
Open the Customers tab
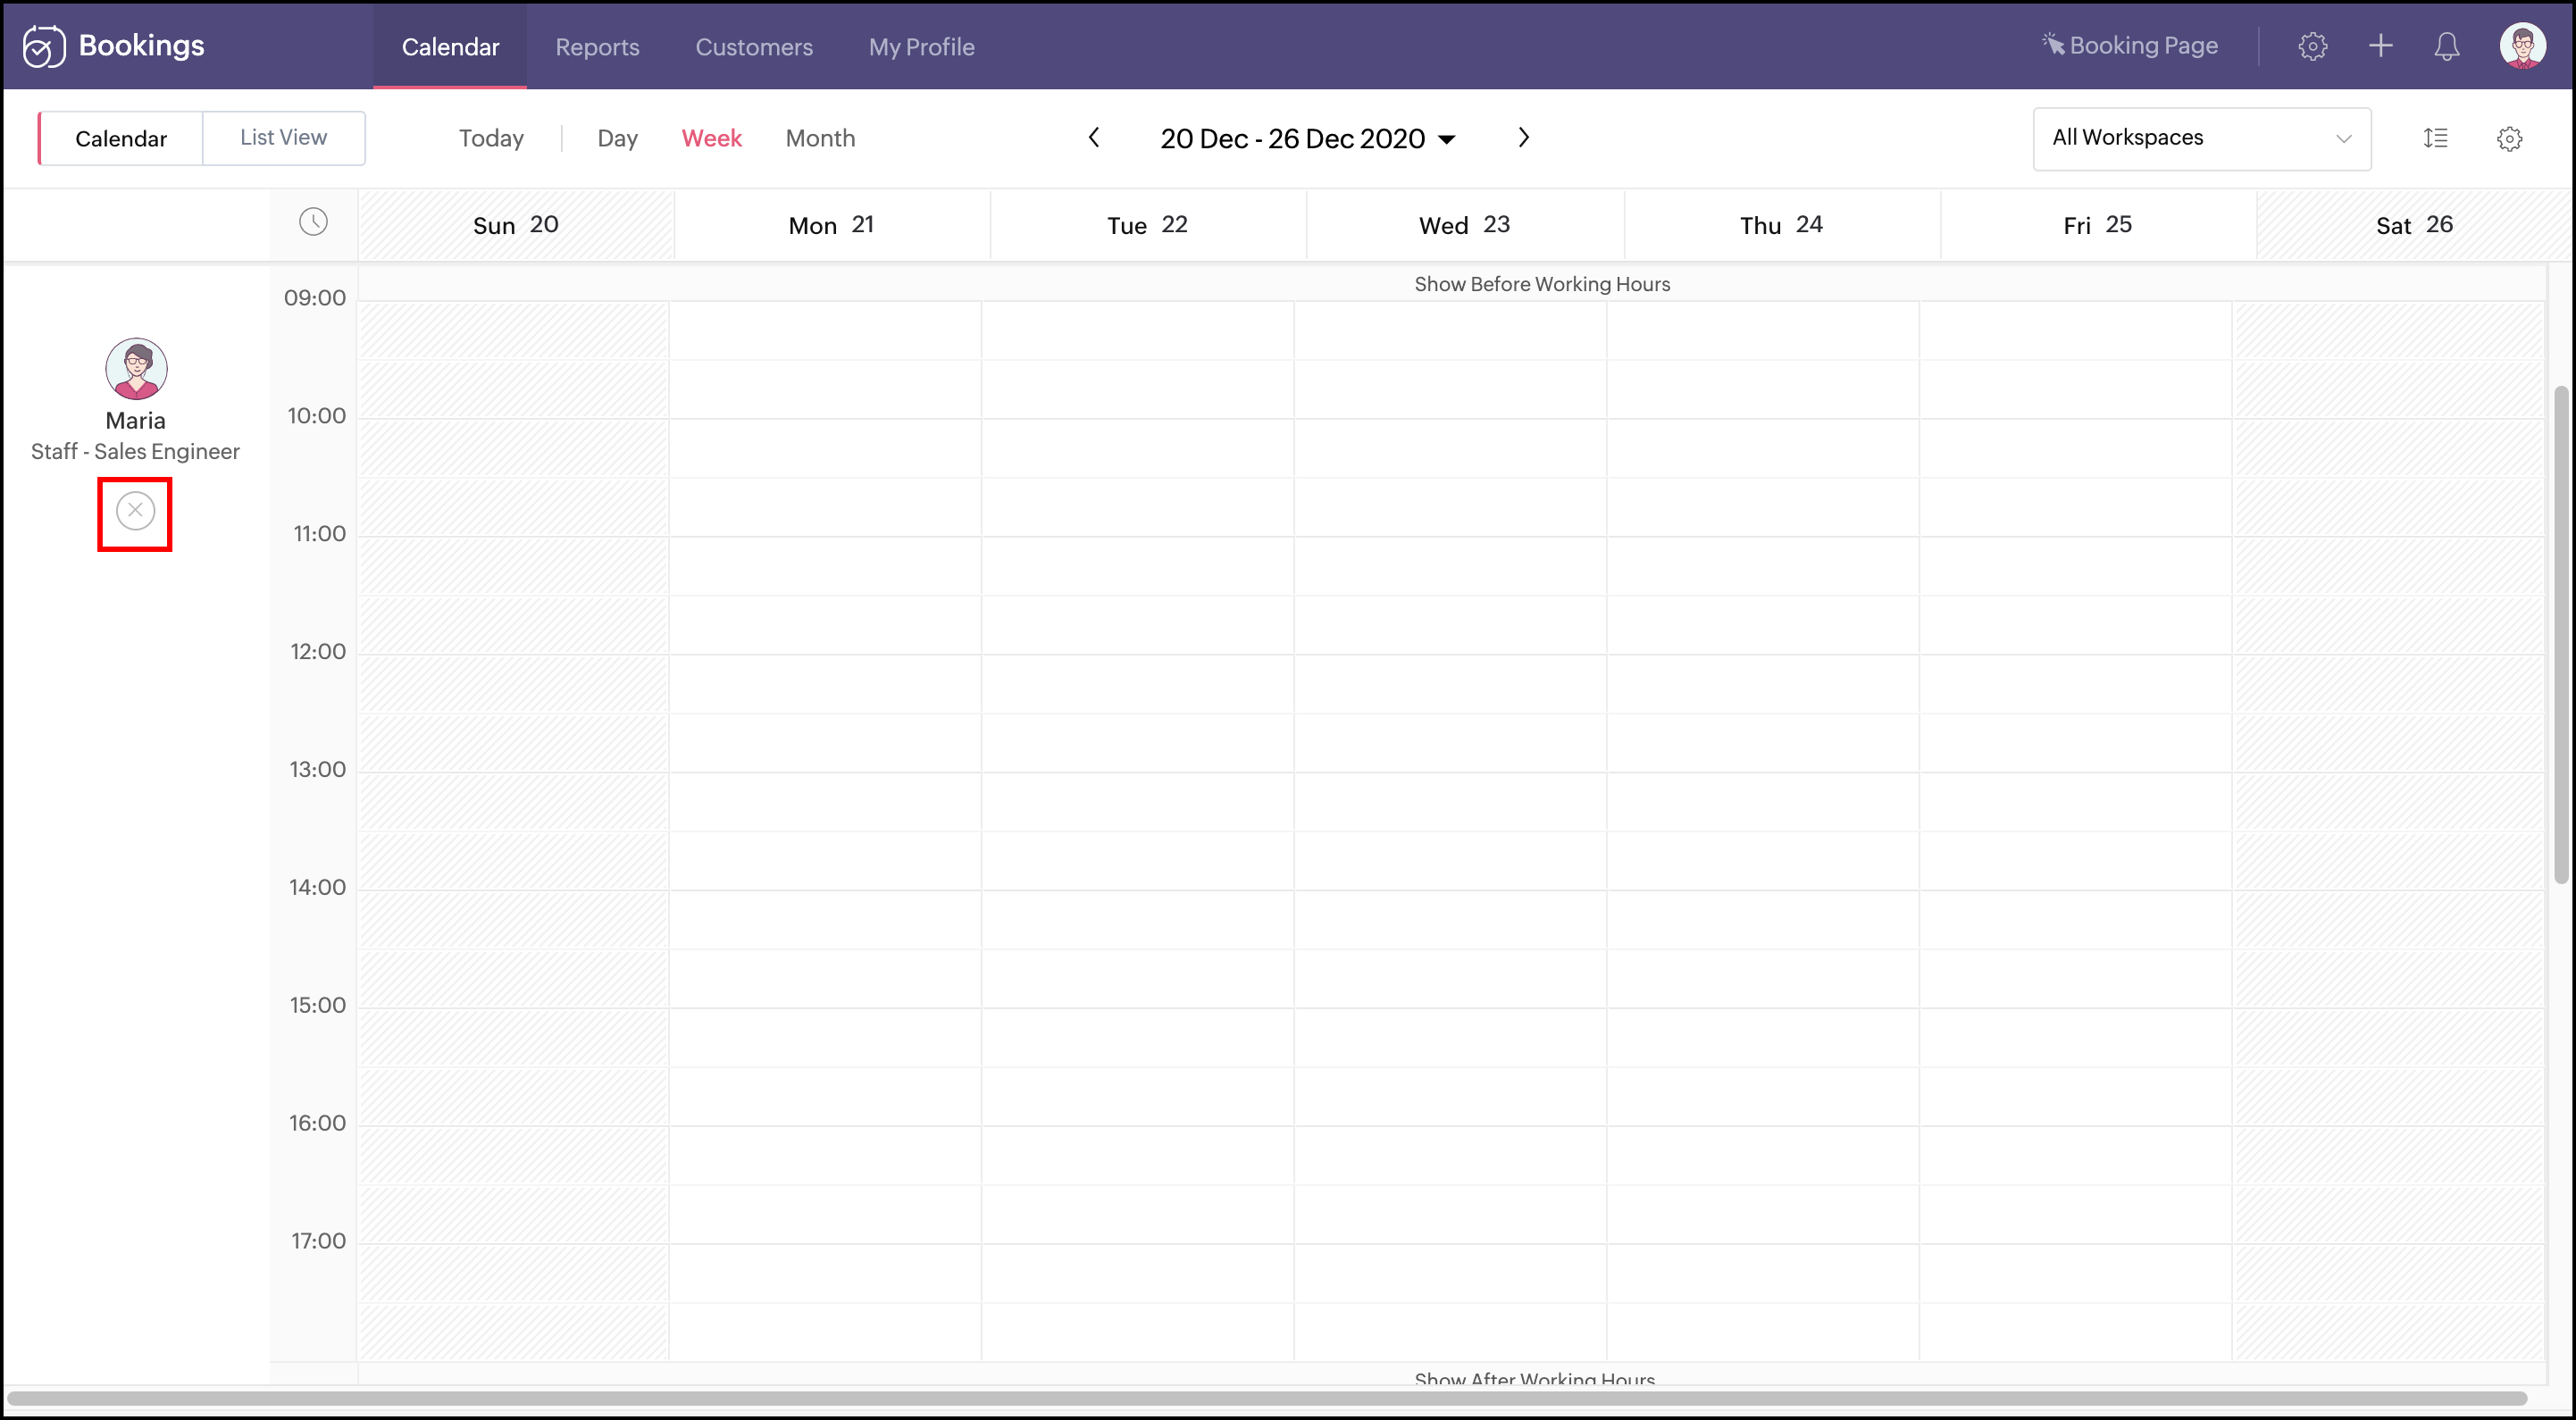point(753,47)
